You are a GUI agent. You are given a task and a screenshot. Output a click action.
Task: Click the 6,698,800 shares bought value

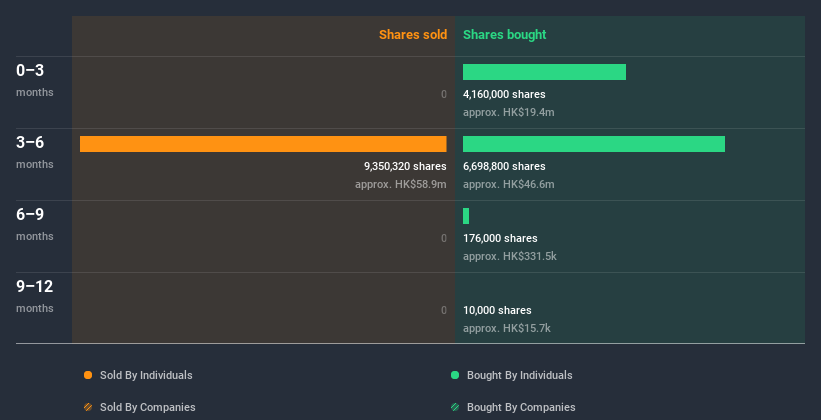click(x=504, y=166)
